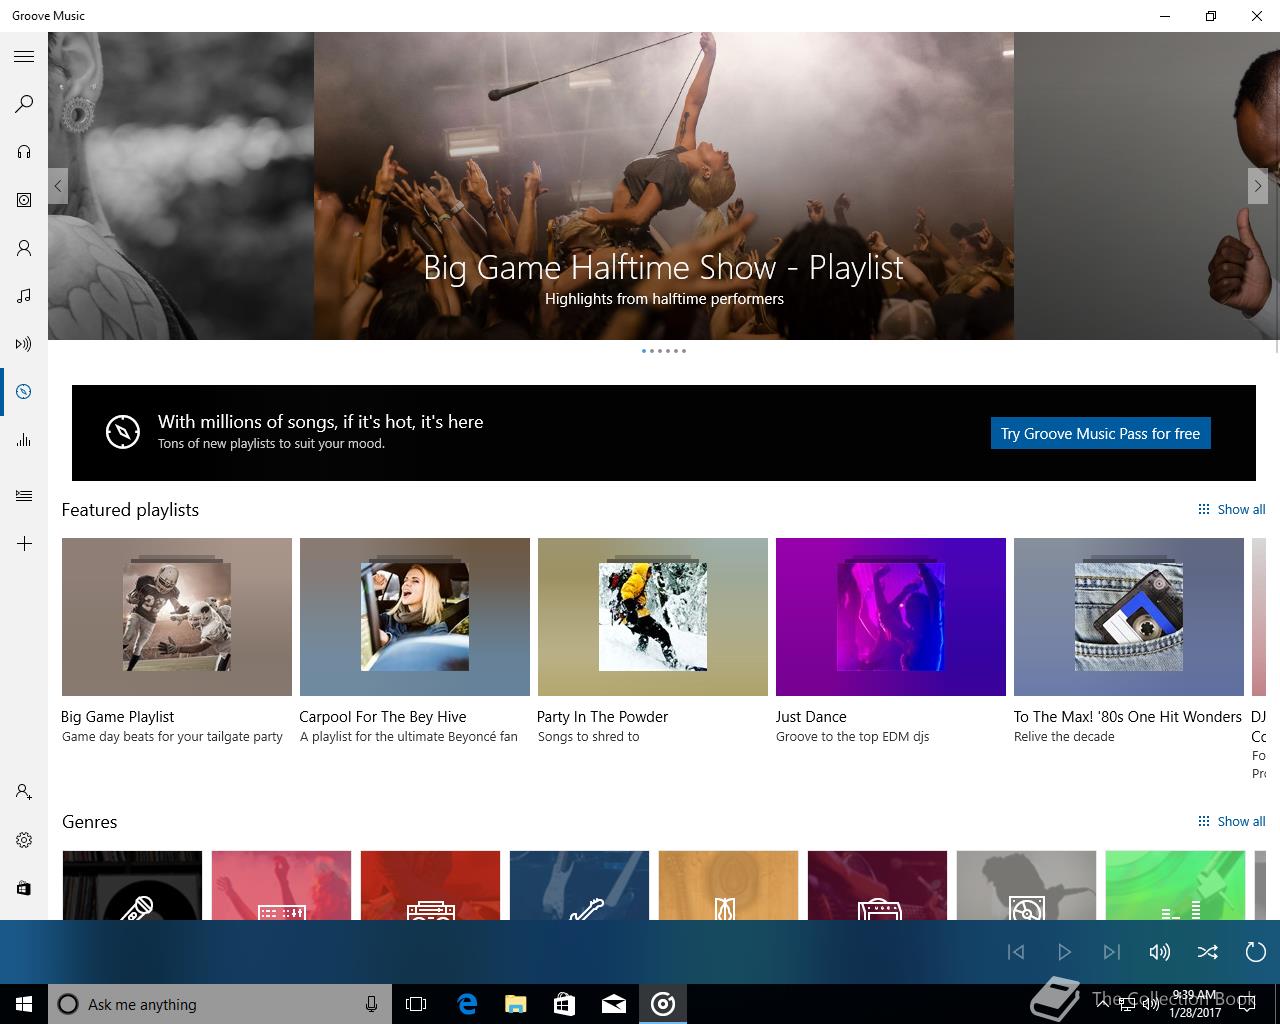This screenshot has height=1024, width=1280.
Task: Click 'Carpool For The Bey Hive' title text
Action: point(383,717)
